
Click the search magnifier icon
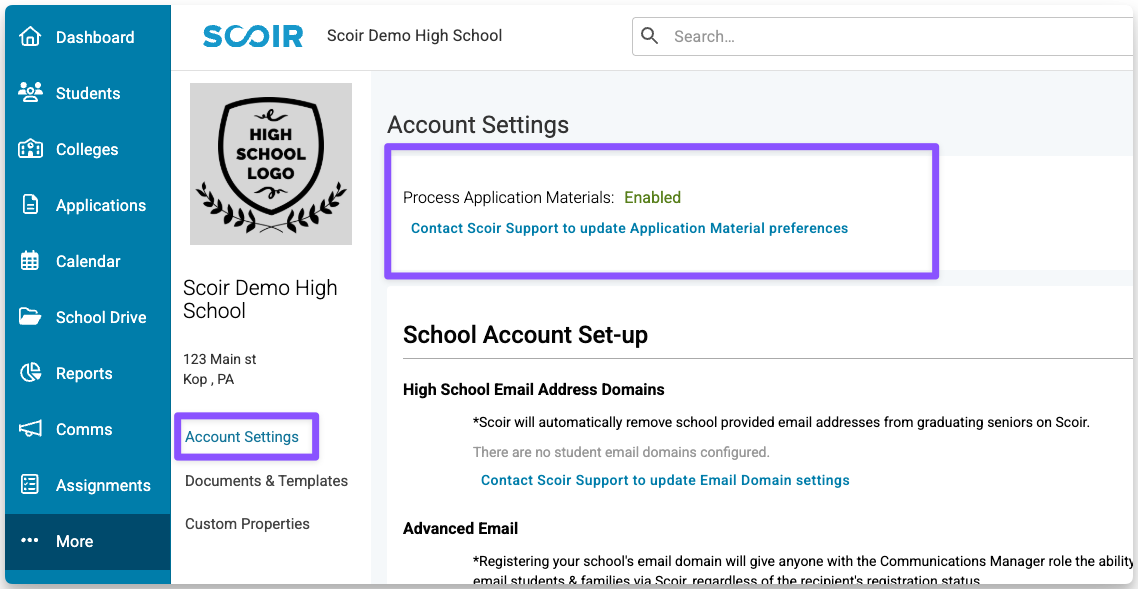(x=650, y=36)
